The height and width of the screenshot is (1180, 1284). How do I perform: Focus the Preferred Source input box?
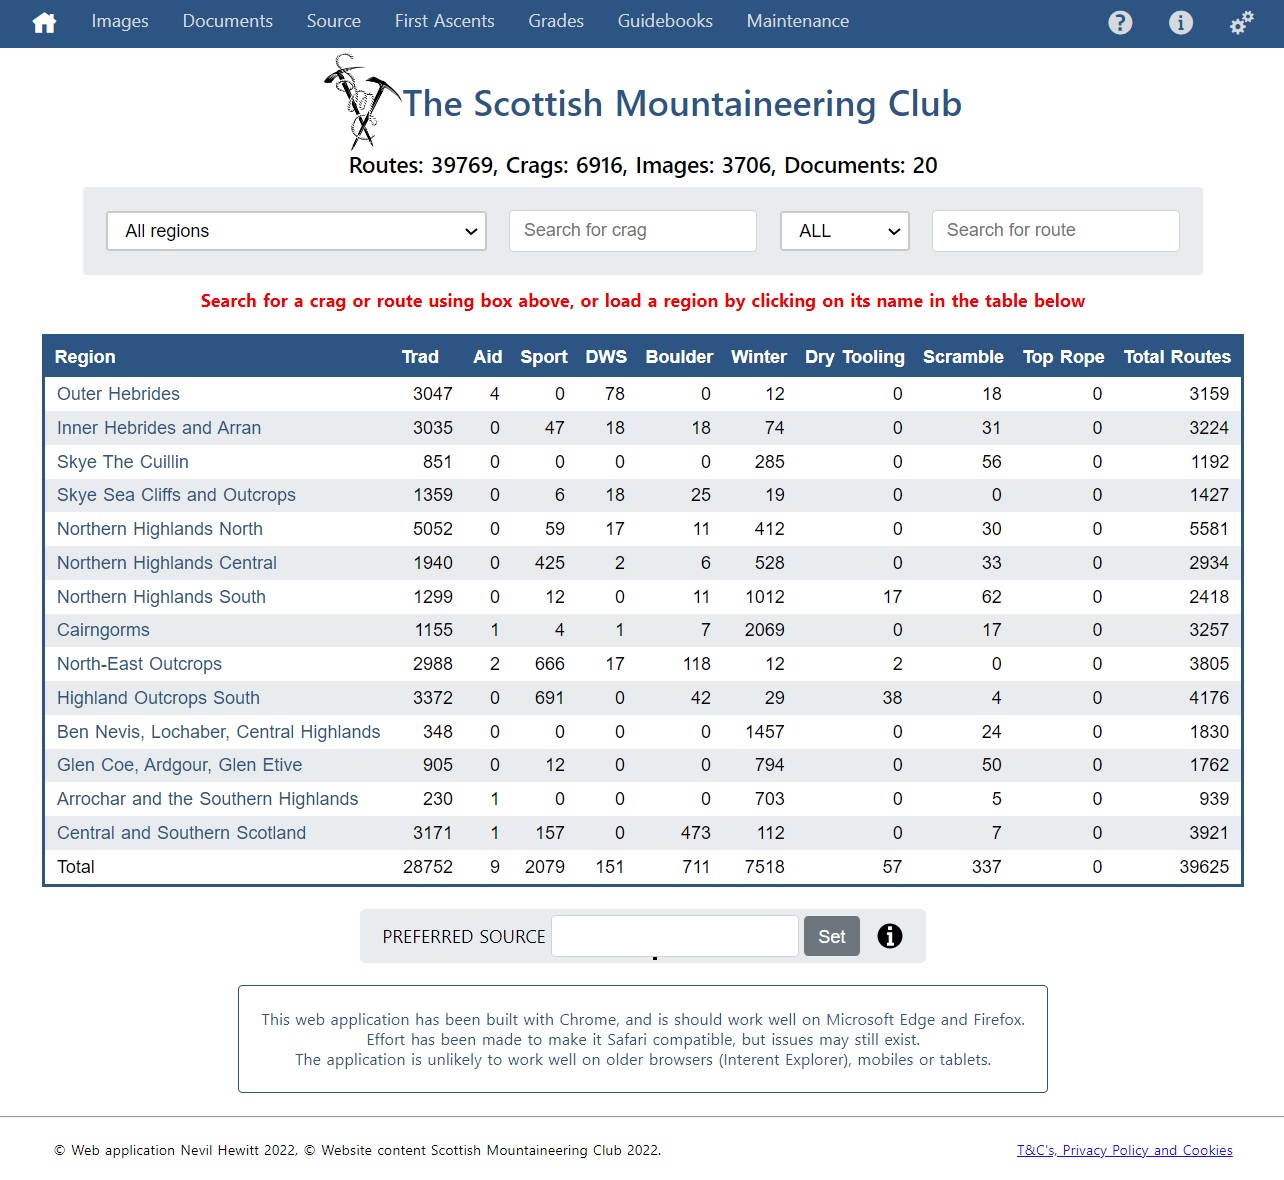(675, 936)
